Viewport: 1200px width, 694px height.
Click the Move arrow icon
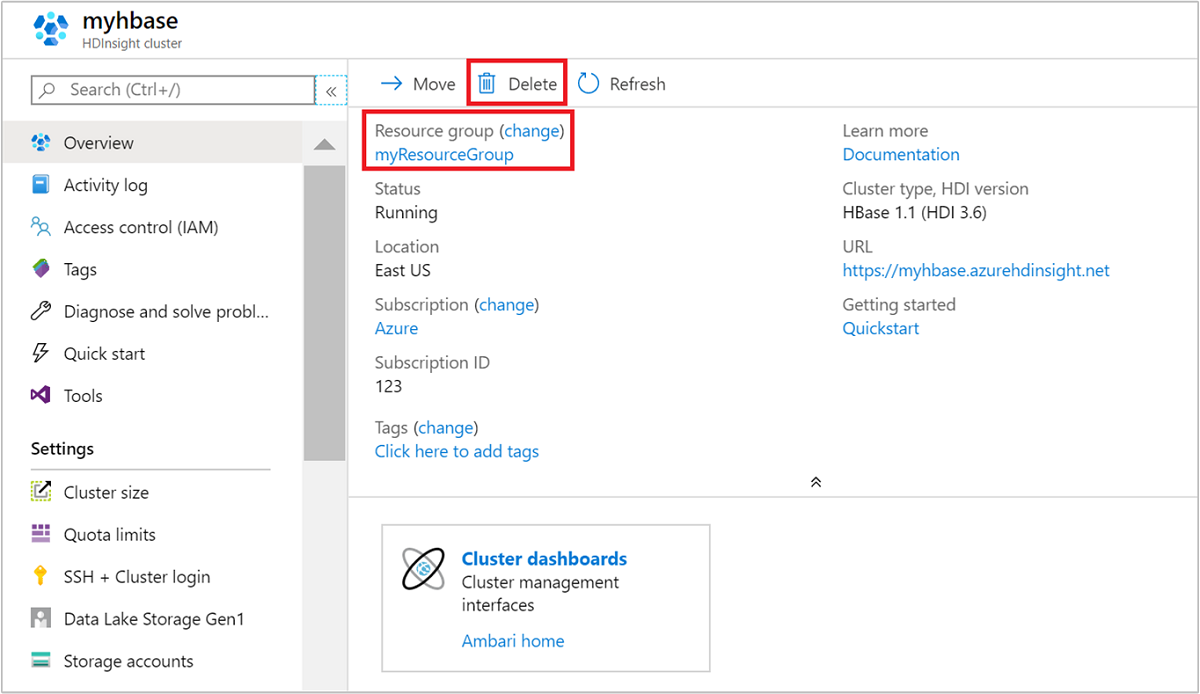coord(391,84)
